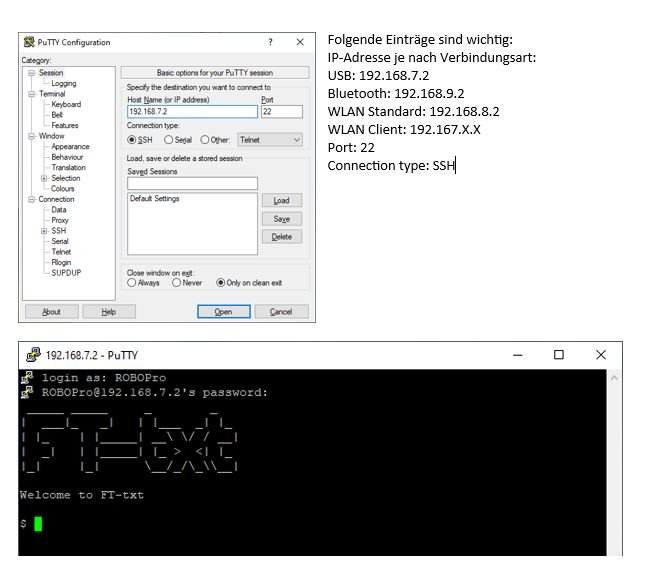Screen dimensions: 655x581
Task: Click the 'USB: 192.168.7.2' note line
Action: pyautogui.click(x=378, y=76)
